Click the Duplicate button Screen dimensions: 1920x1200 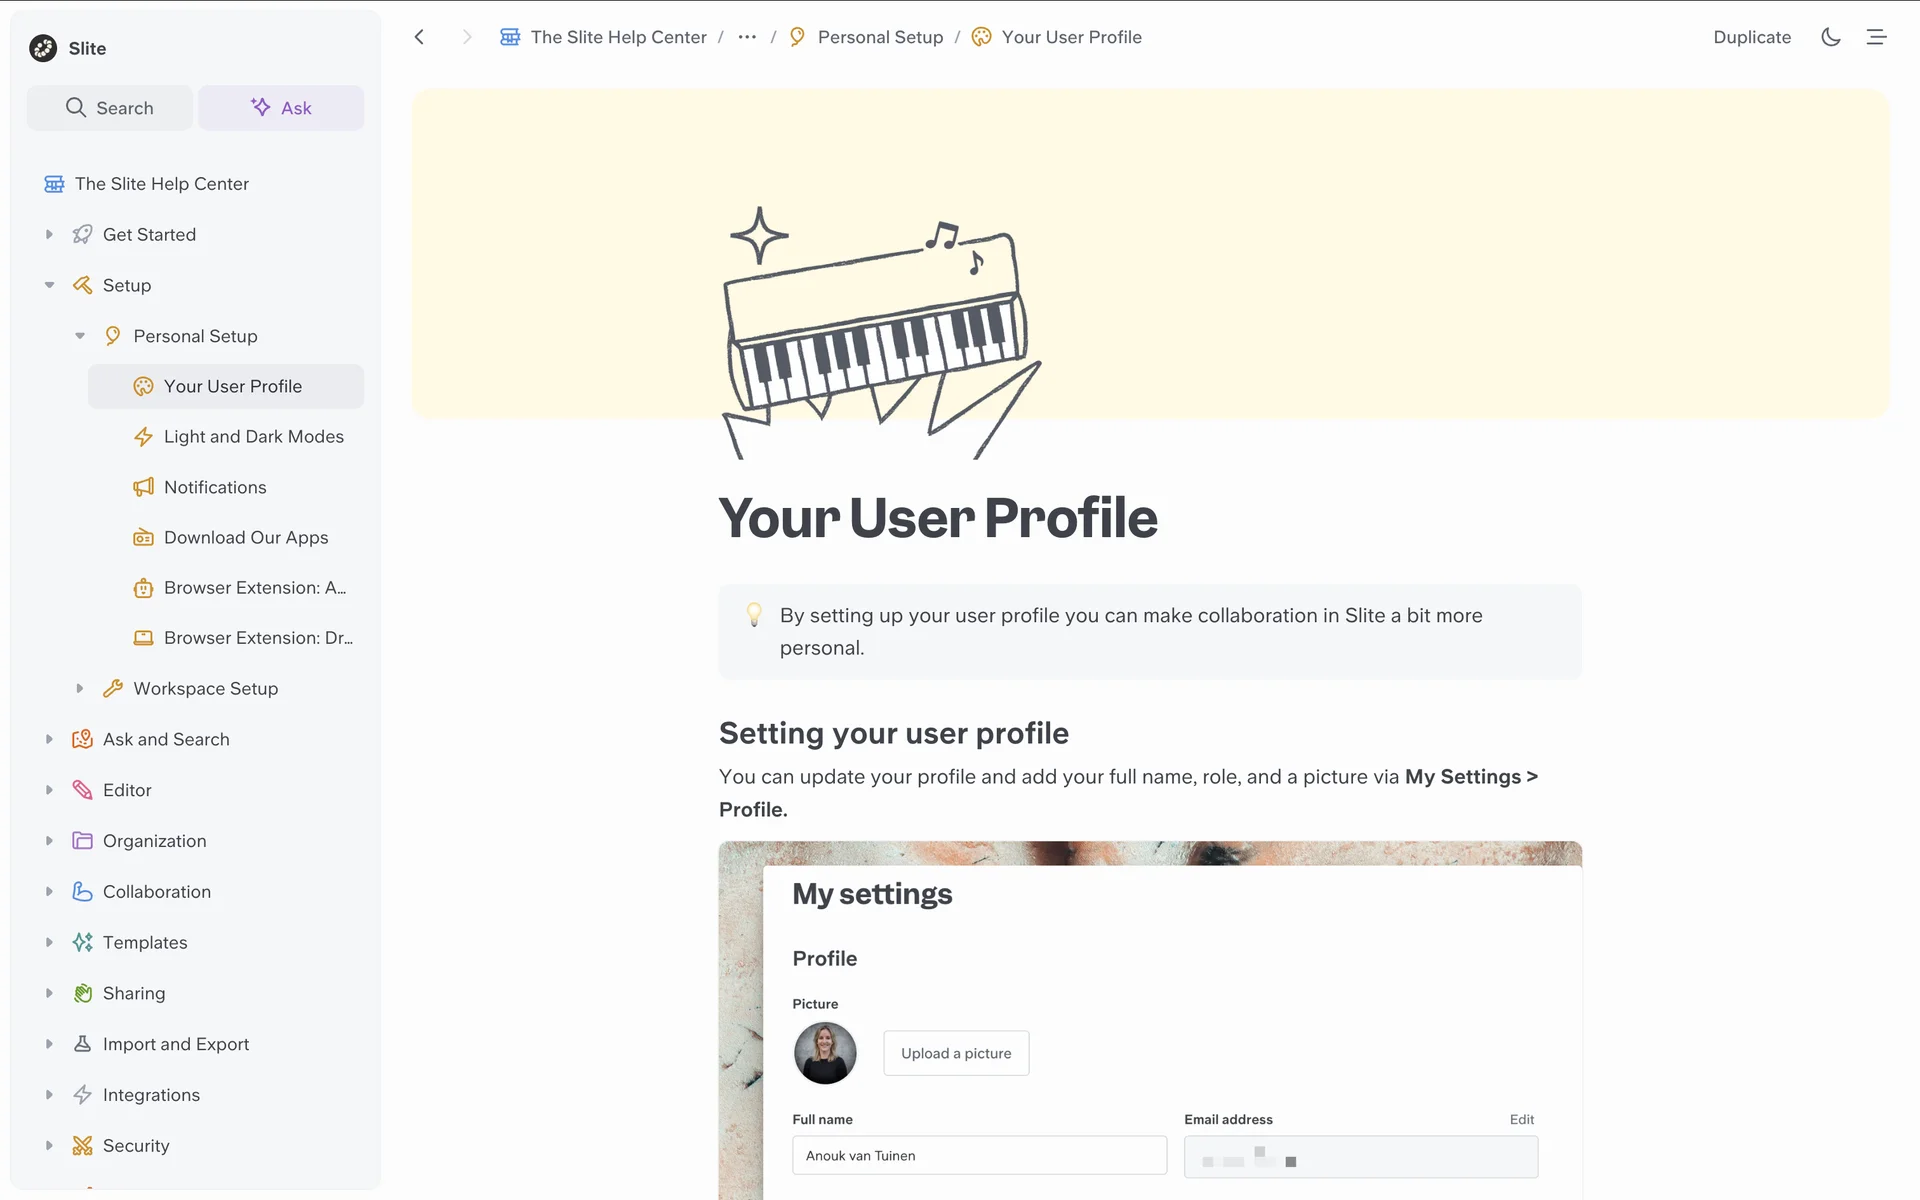tap(1751, 37)
